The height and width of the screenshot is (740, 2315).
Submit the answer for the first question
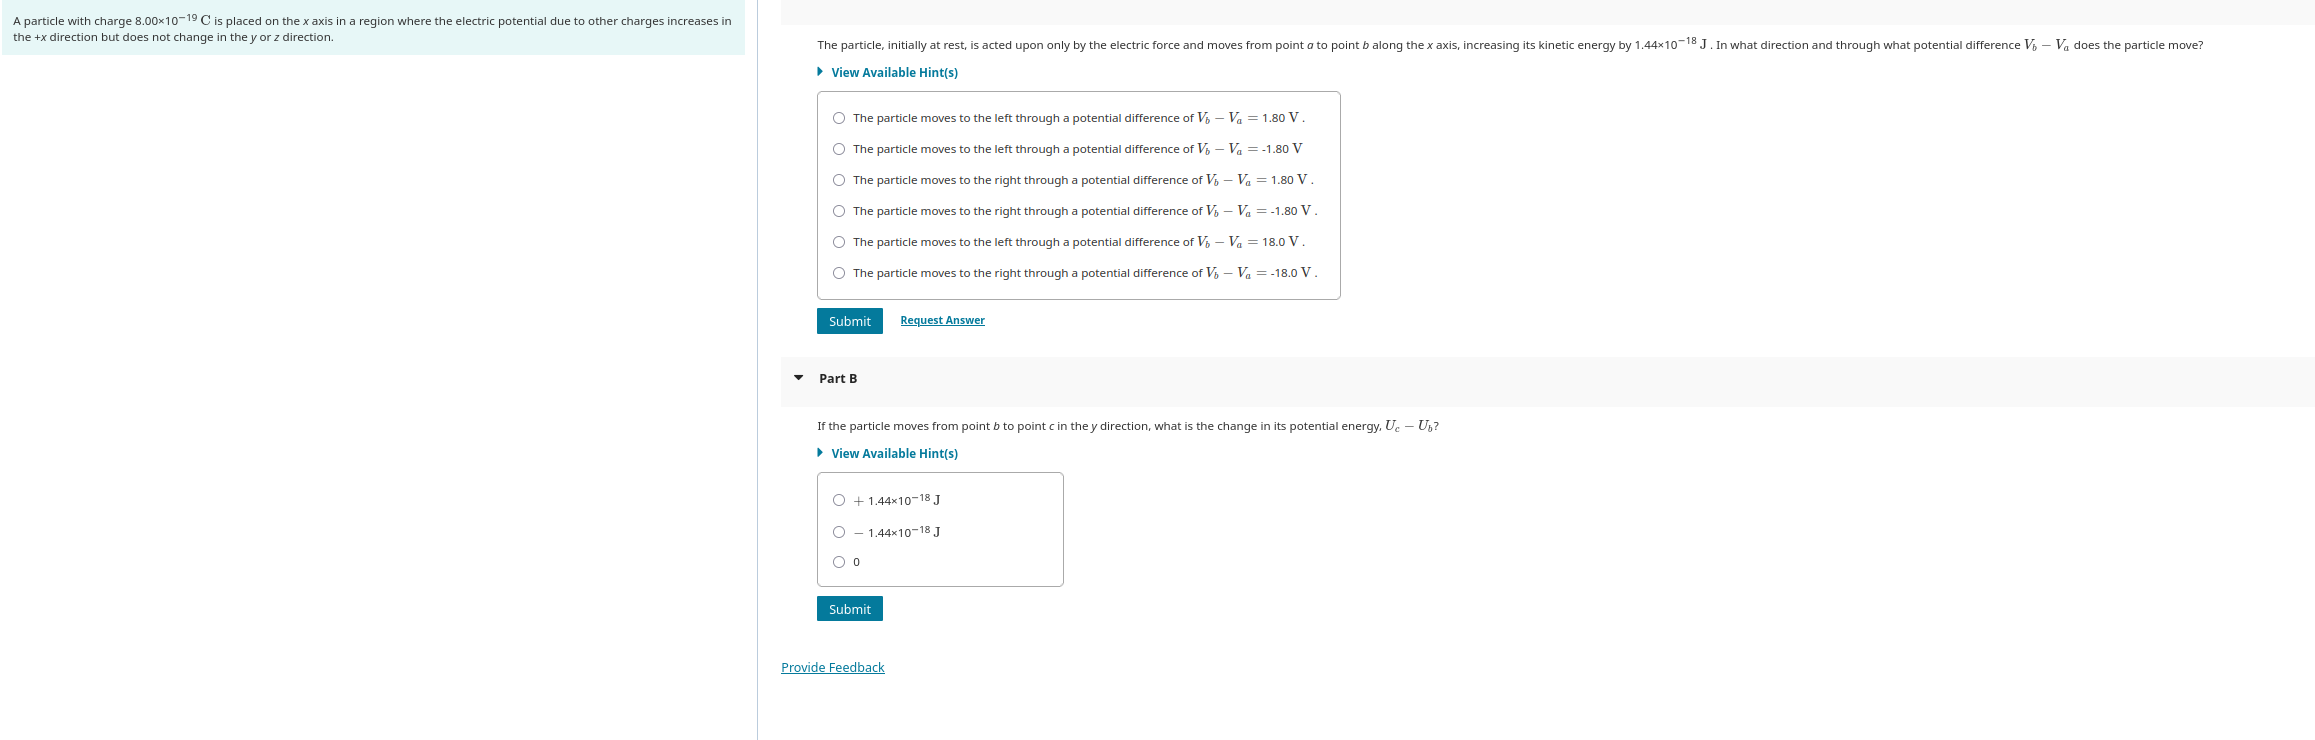click(849, 320)
